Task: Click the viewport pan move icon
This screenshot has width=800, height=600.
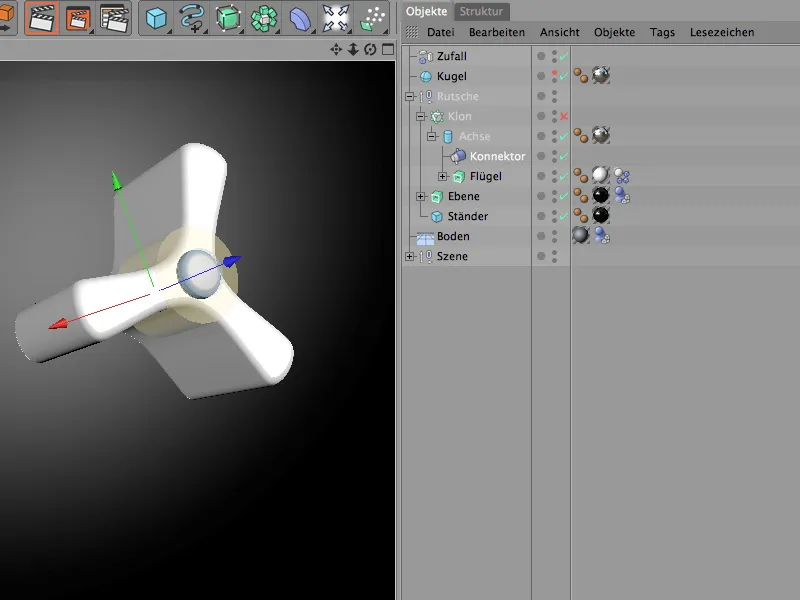Action: click(336, 50)
